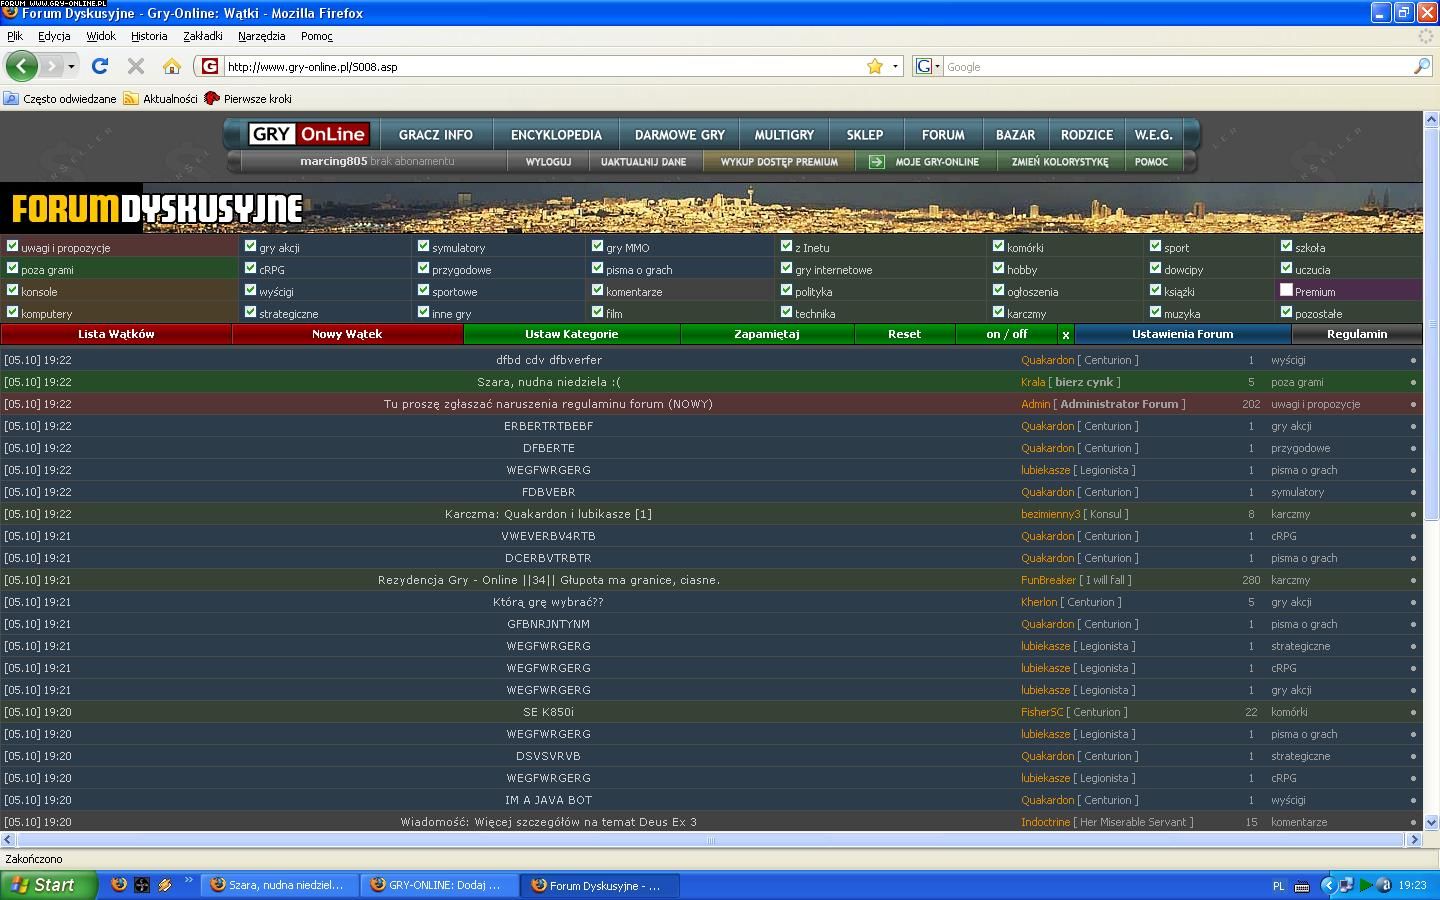Click the green arrow next to MOJE GRY-ONLINE
The width and height of the screenshot is (1440, 900).
[x=877, y=162]
